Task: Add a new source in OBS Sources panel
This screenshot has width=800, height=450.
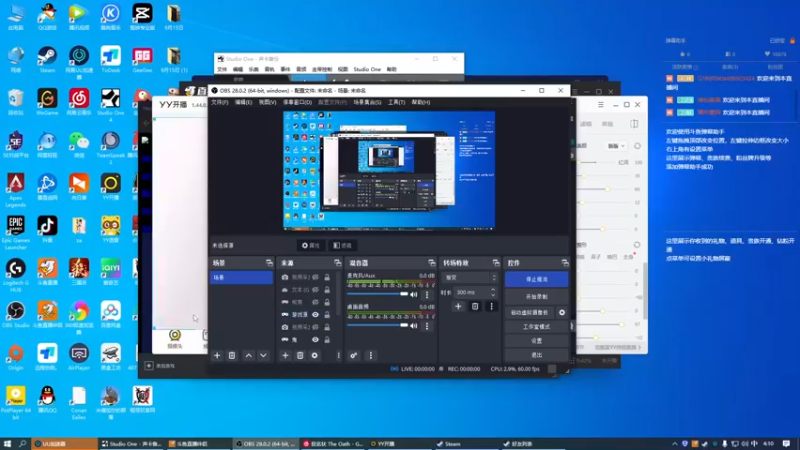Action: (285, 356)
